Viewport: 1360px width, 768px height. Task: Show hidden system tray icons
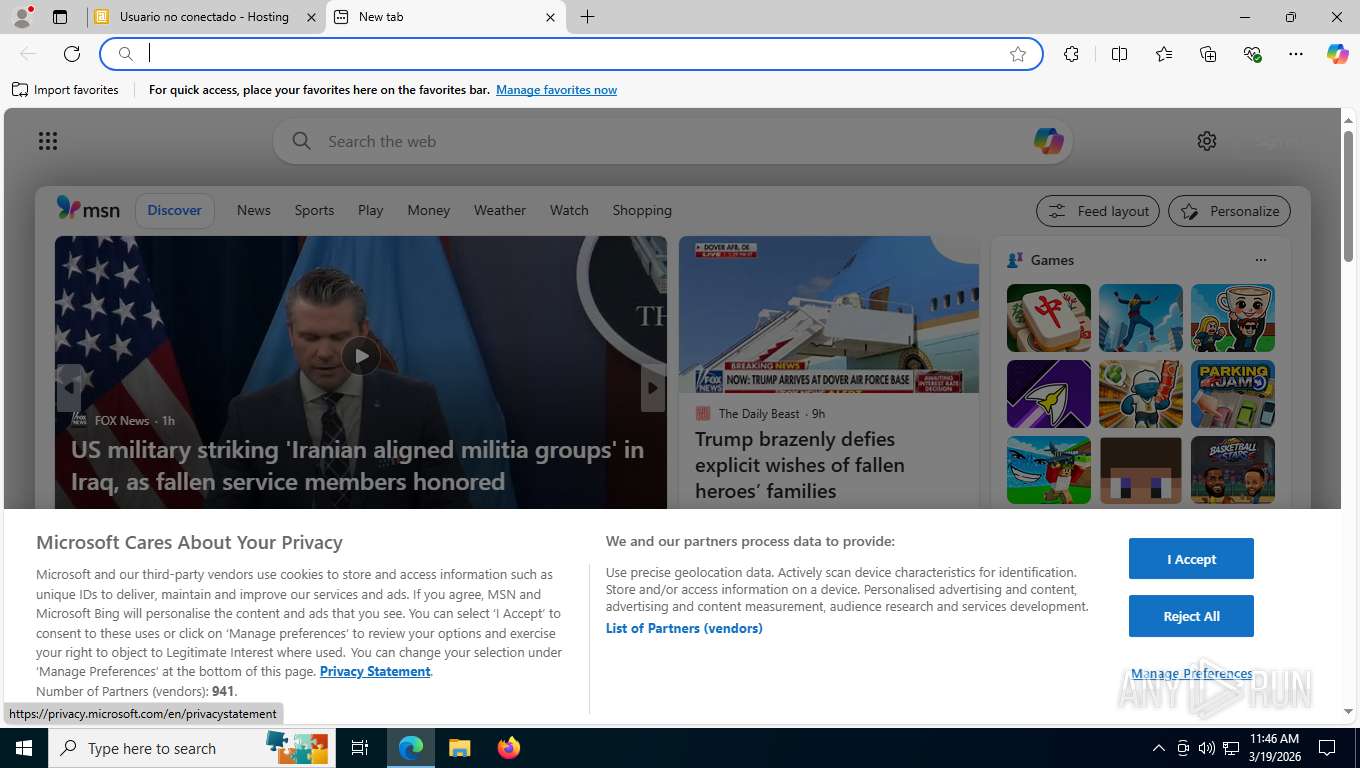point(1159,748)
